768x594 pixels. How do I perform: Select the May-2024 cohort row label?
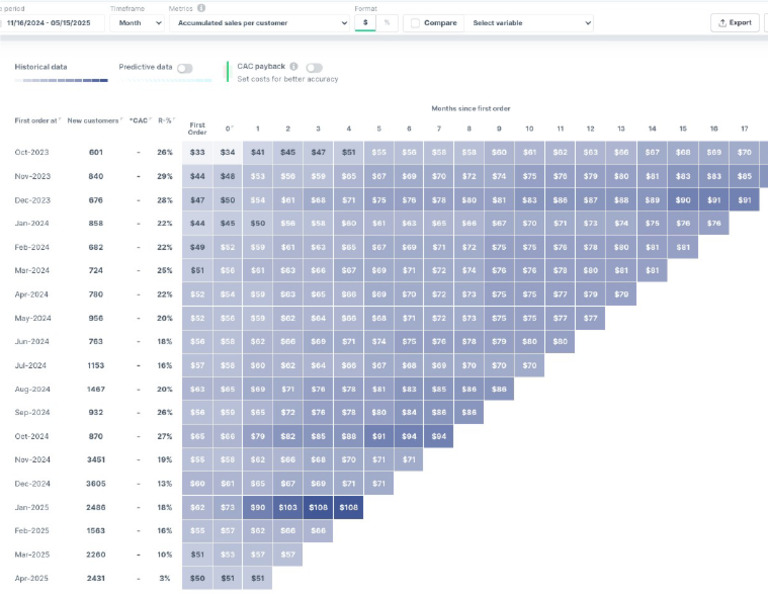(33, 318)
